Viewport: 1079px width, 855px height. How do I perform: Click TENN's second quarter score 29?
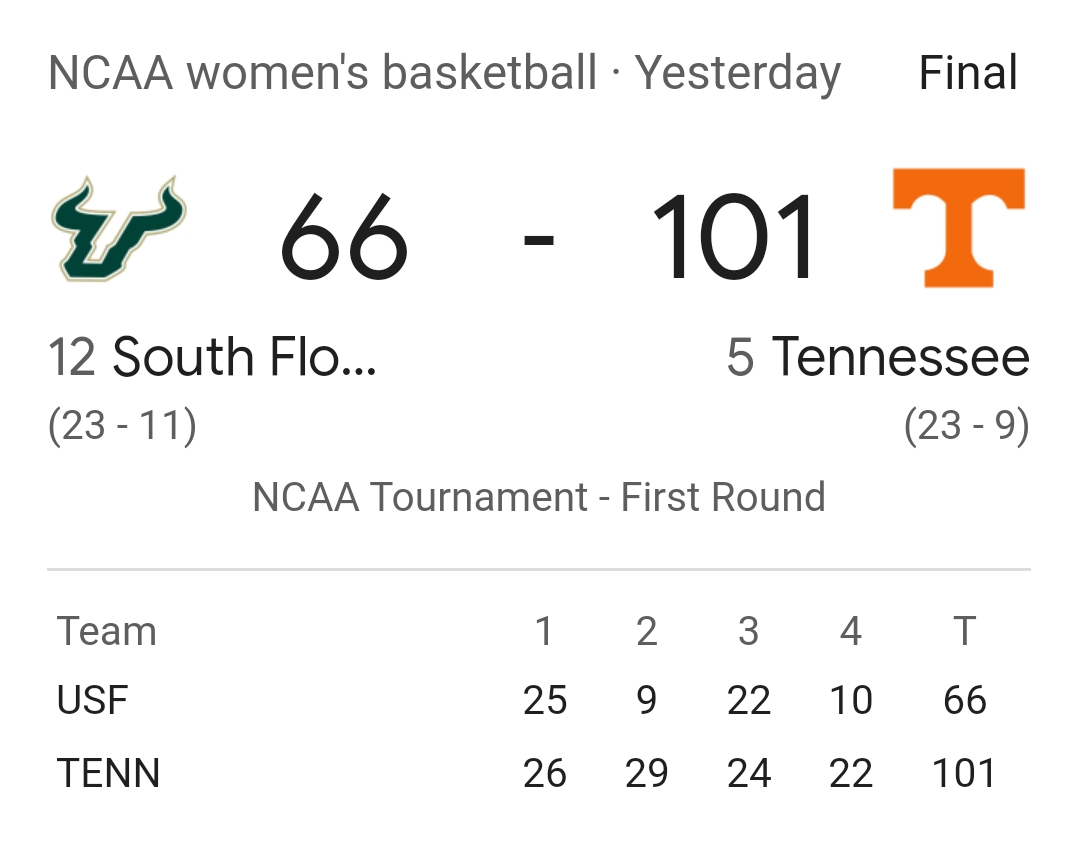pos(647,773)
